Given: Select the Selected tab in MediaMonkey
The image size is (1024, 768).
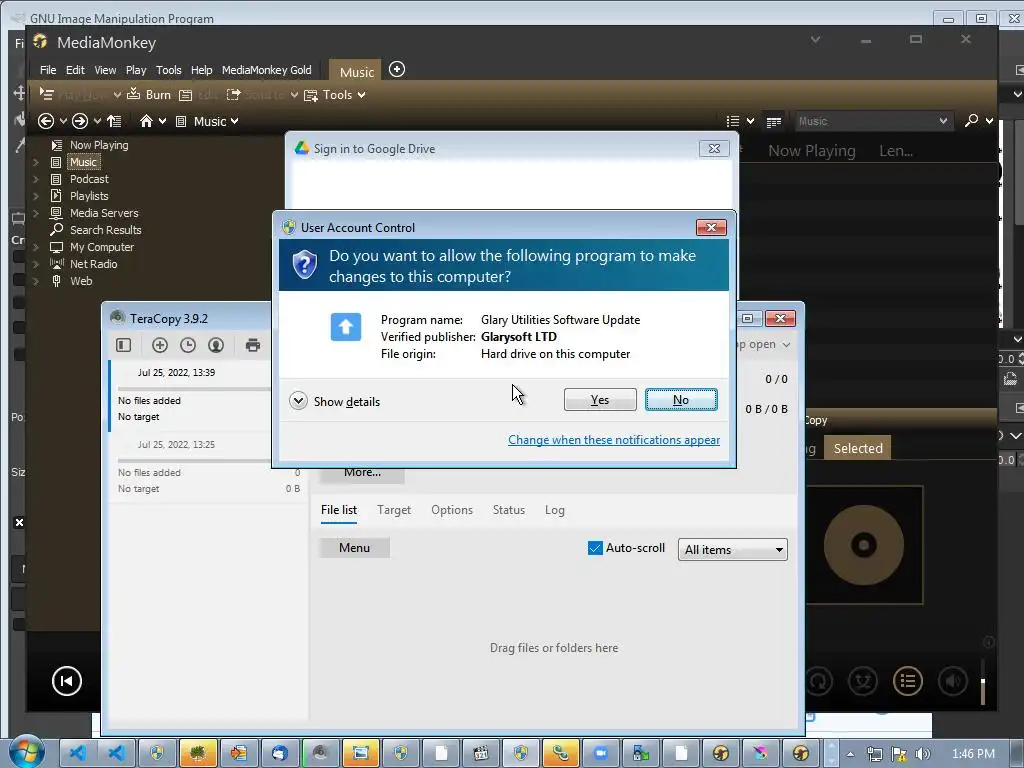Looking at the screenshot, I should pos(857,449).
